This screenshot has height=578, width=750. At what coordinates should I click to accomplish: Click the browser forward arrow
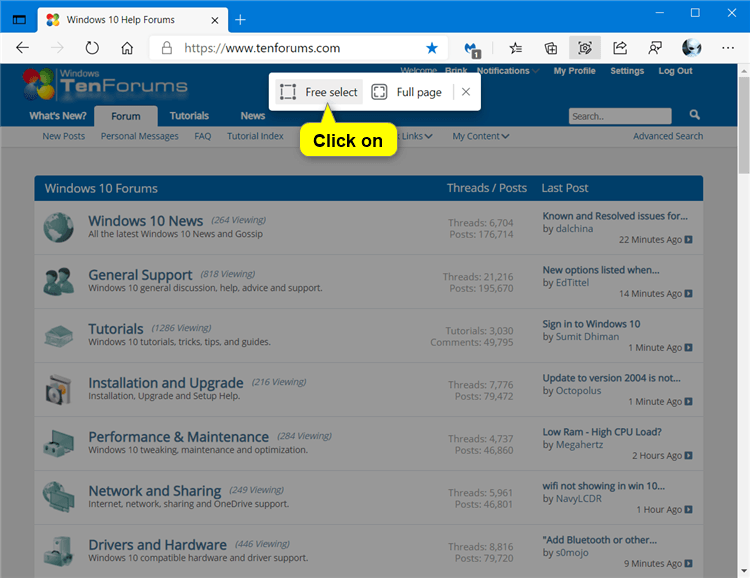pyautogui.click(x=57, y=48)
